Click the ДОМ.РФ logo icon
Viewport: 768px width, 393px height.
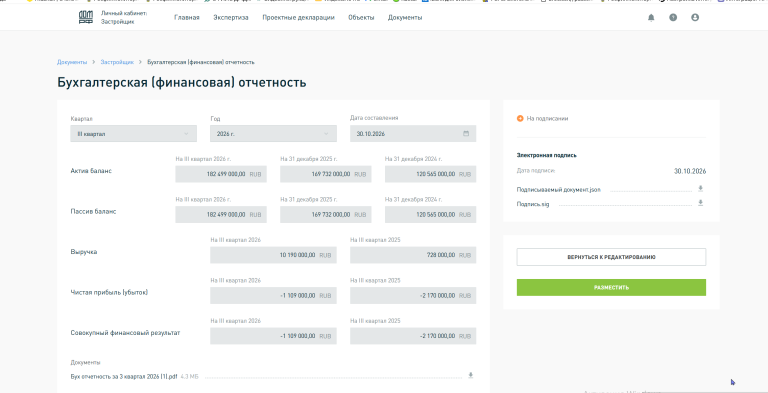pyautogui.click(x=86, y=18)
